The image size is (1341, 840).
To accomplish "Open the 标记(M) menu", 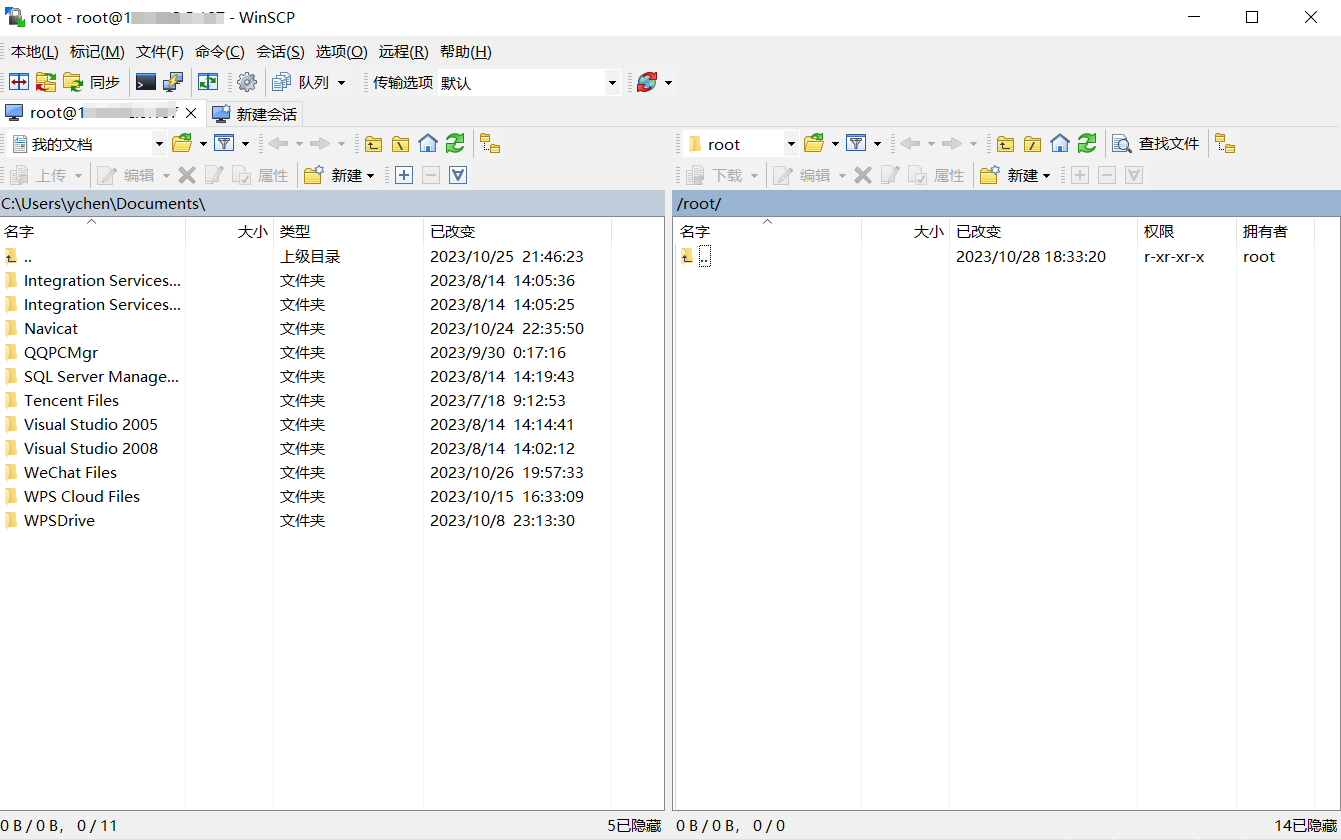I will (x=97, y=52).
